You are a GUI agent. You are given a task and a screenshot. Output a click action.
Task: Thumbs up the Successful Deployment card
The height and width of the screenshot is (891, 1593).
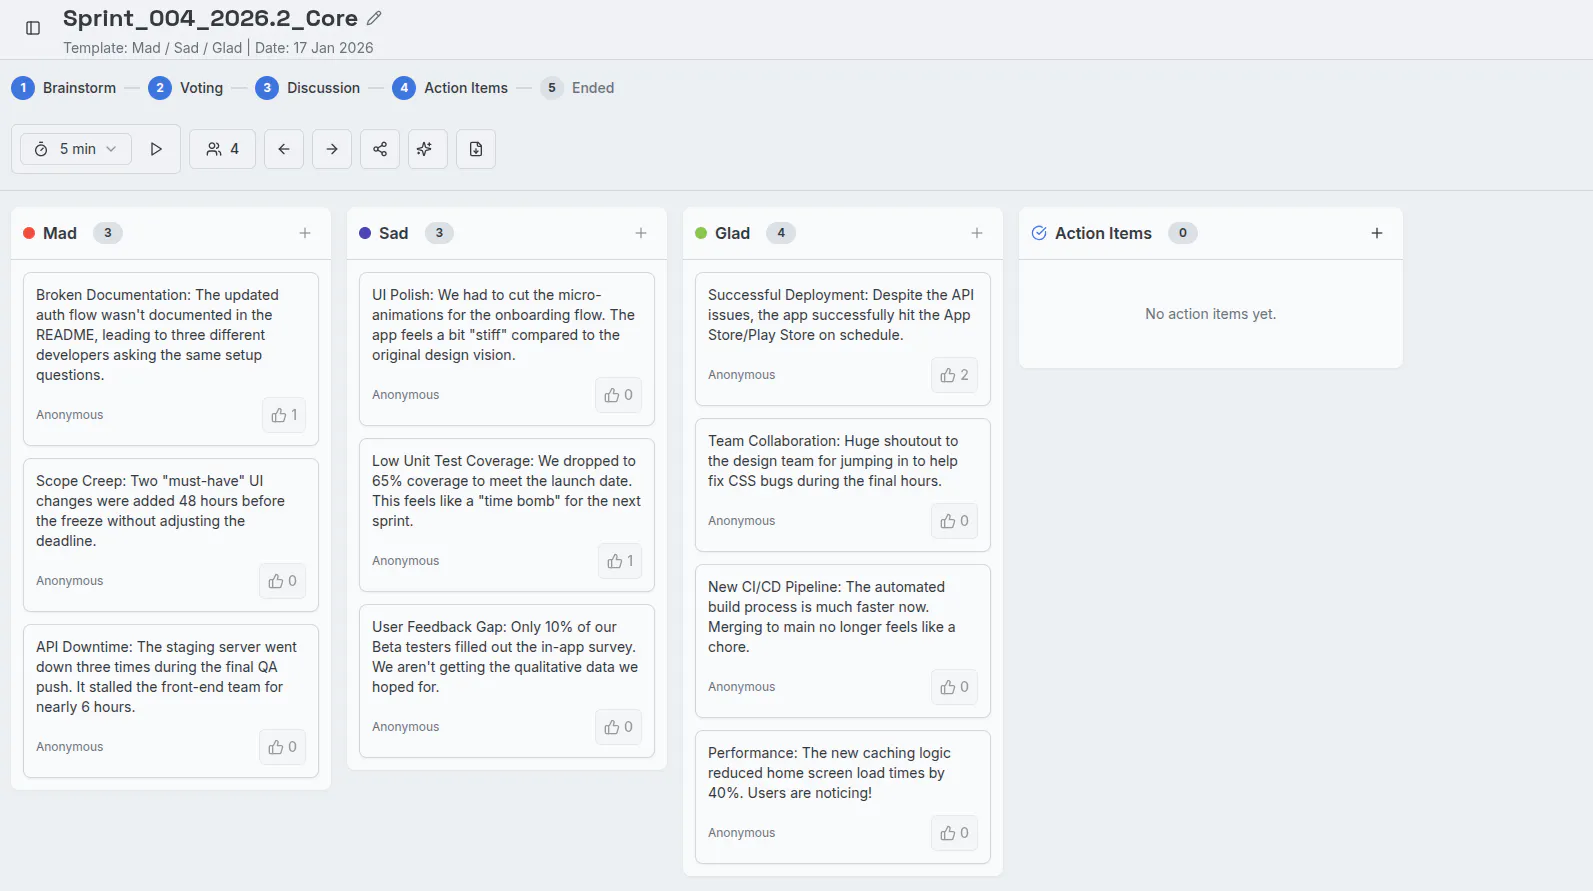pos(955,375)
